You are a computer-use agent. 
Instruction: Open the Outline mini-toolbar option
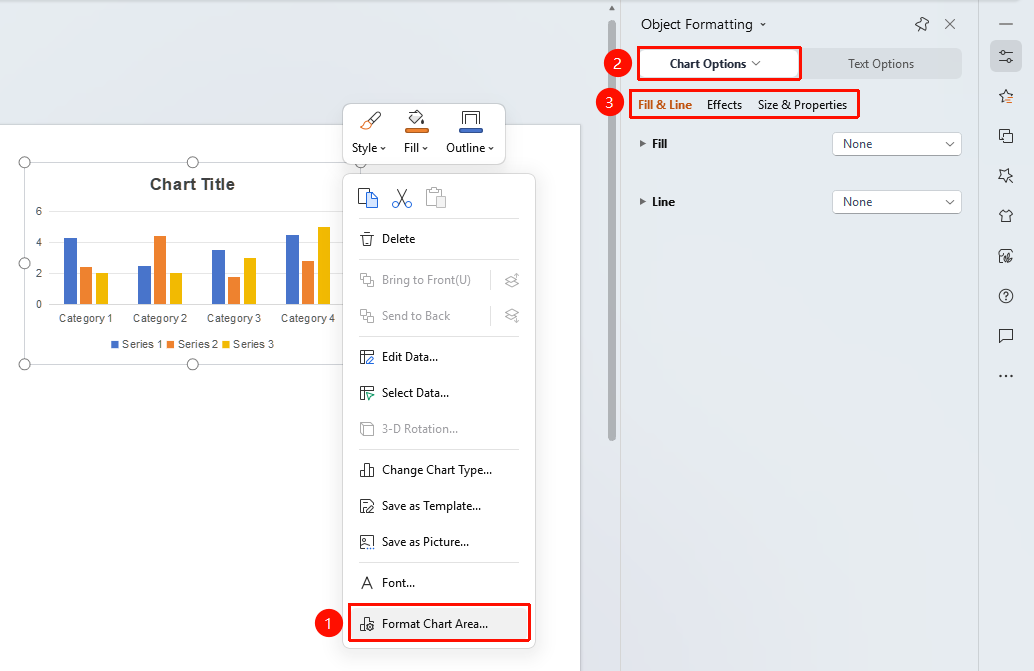click(x=470, y=132)
